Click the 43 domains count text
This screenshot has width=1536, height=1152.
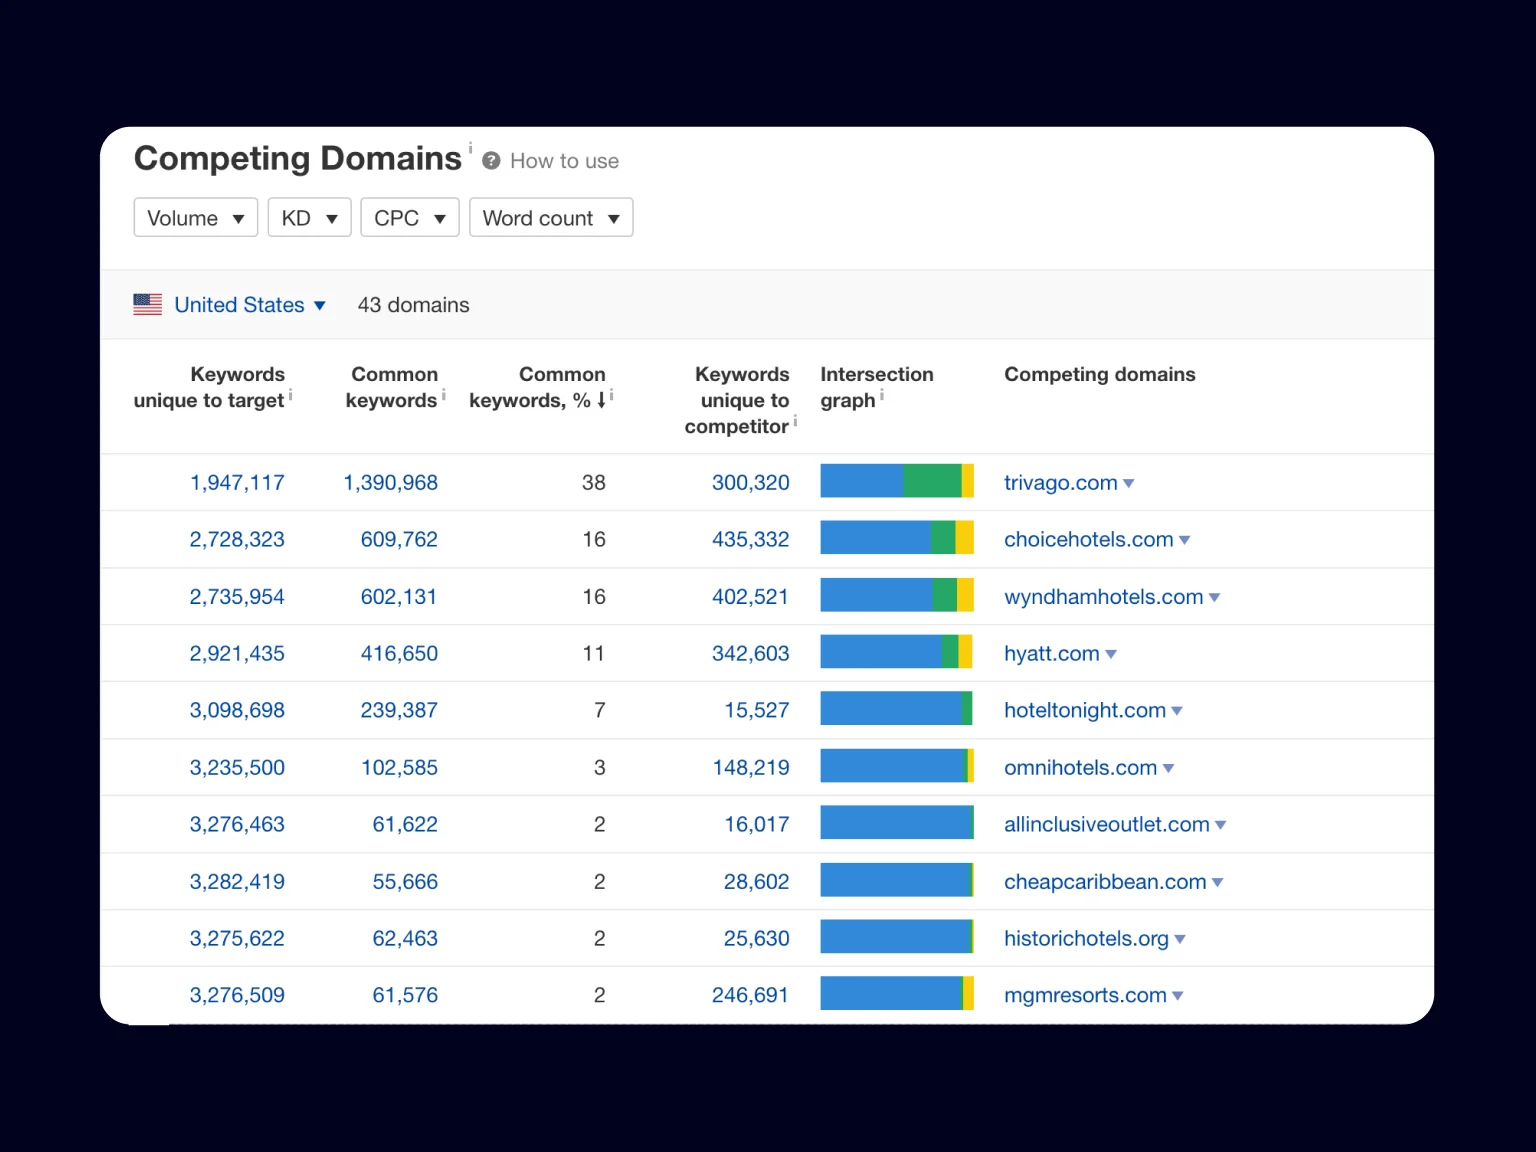pyautogui.click(x=413, y=305)
